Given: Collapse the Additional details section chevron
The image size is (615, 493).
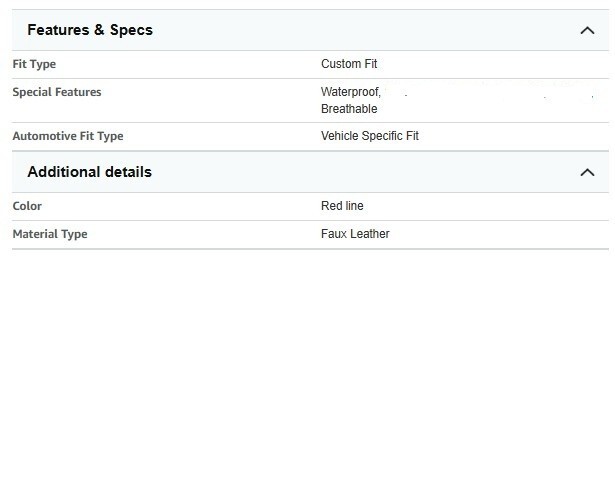Looking at the screenshot, I should 587,172.
